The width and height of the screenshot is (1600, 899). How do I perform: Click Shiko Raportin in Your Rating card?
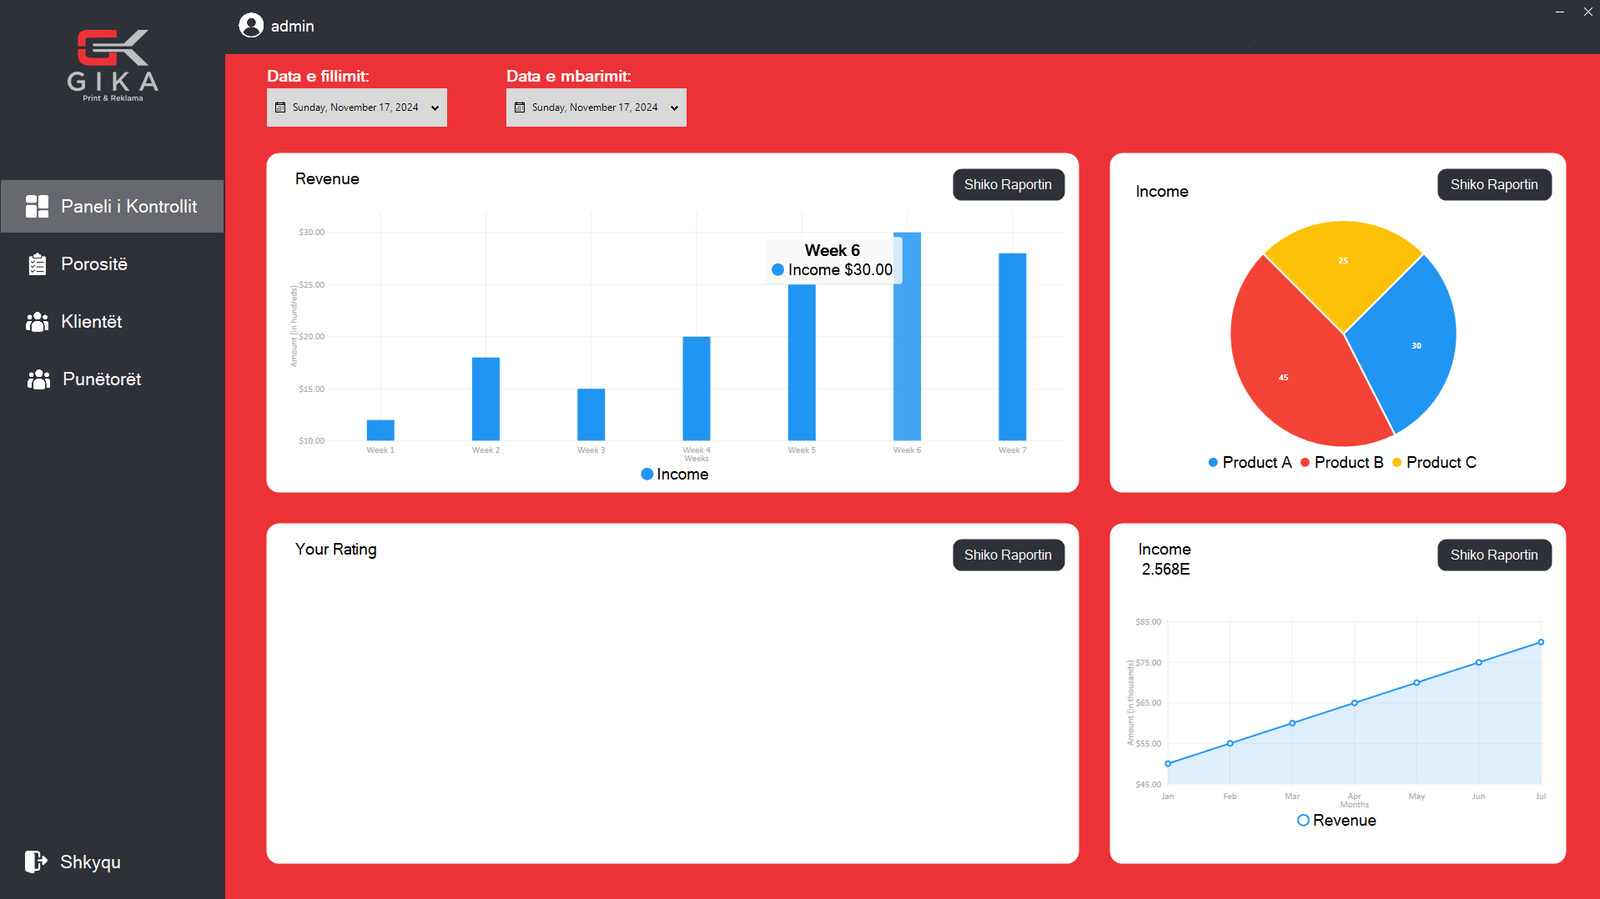tap(1007, 555)
